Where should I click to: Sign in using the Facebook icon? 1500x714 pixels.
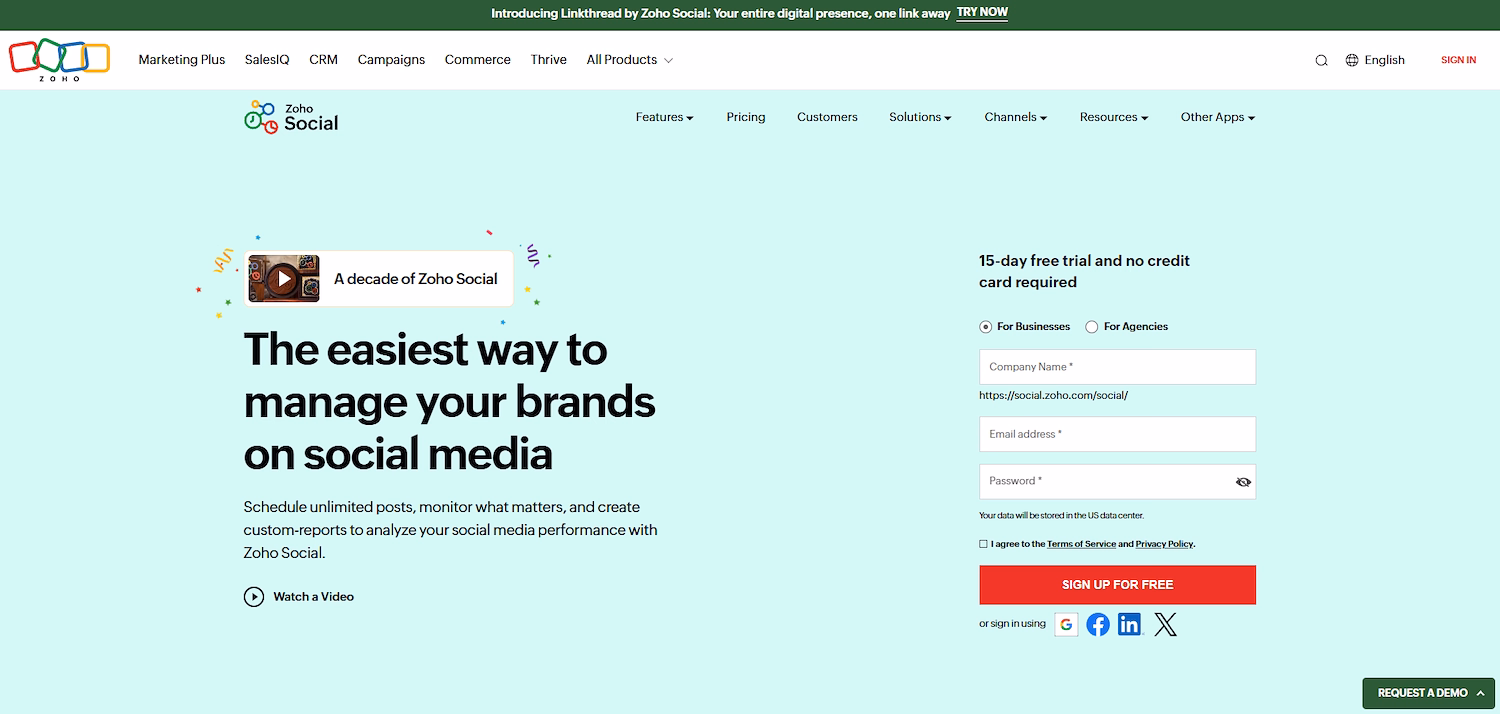(x=1098, y=624)
